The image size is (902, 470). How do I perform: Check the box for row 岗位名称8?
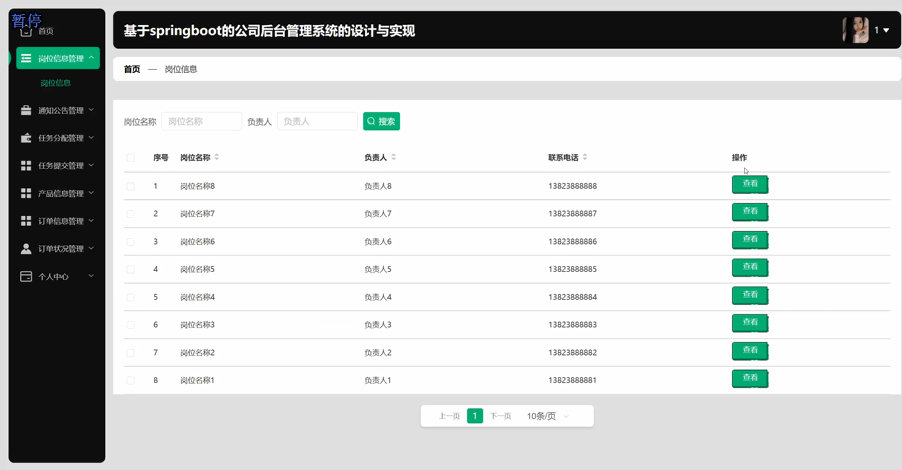pos(131,186)
